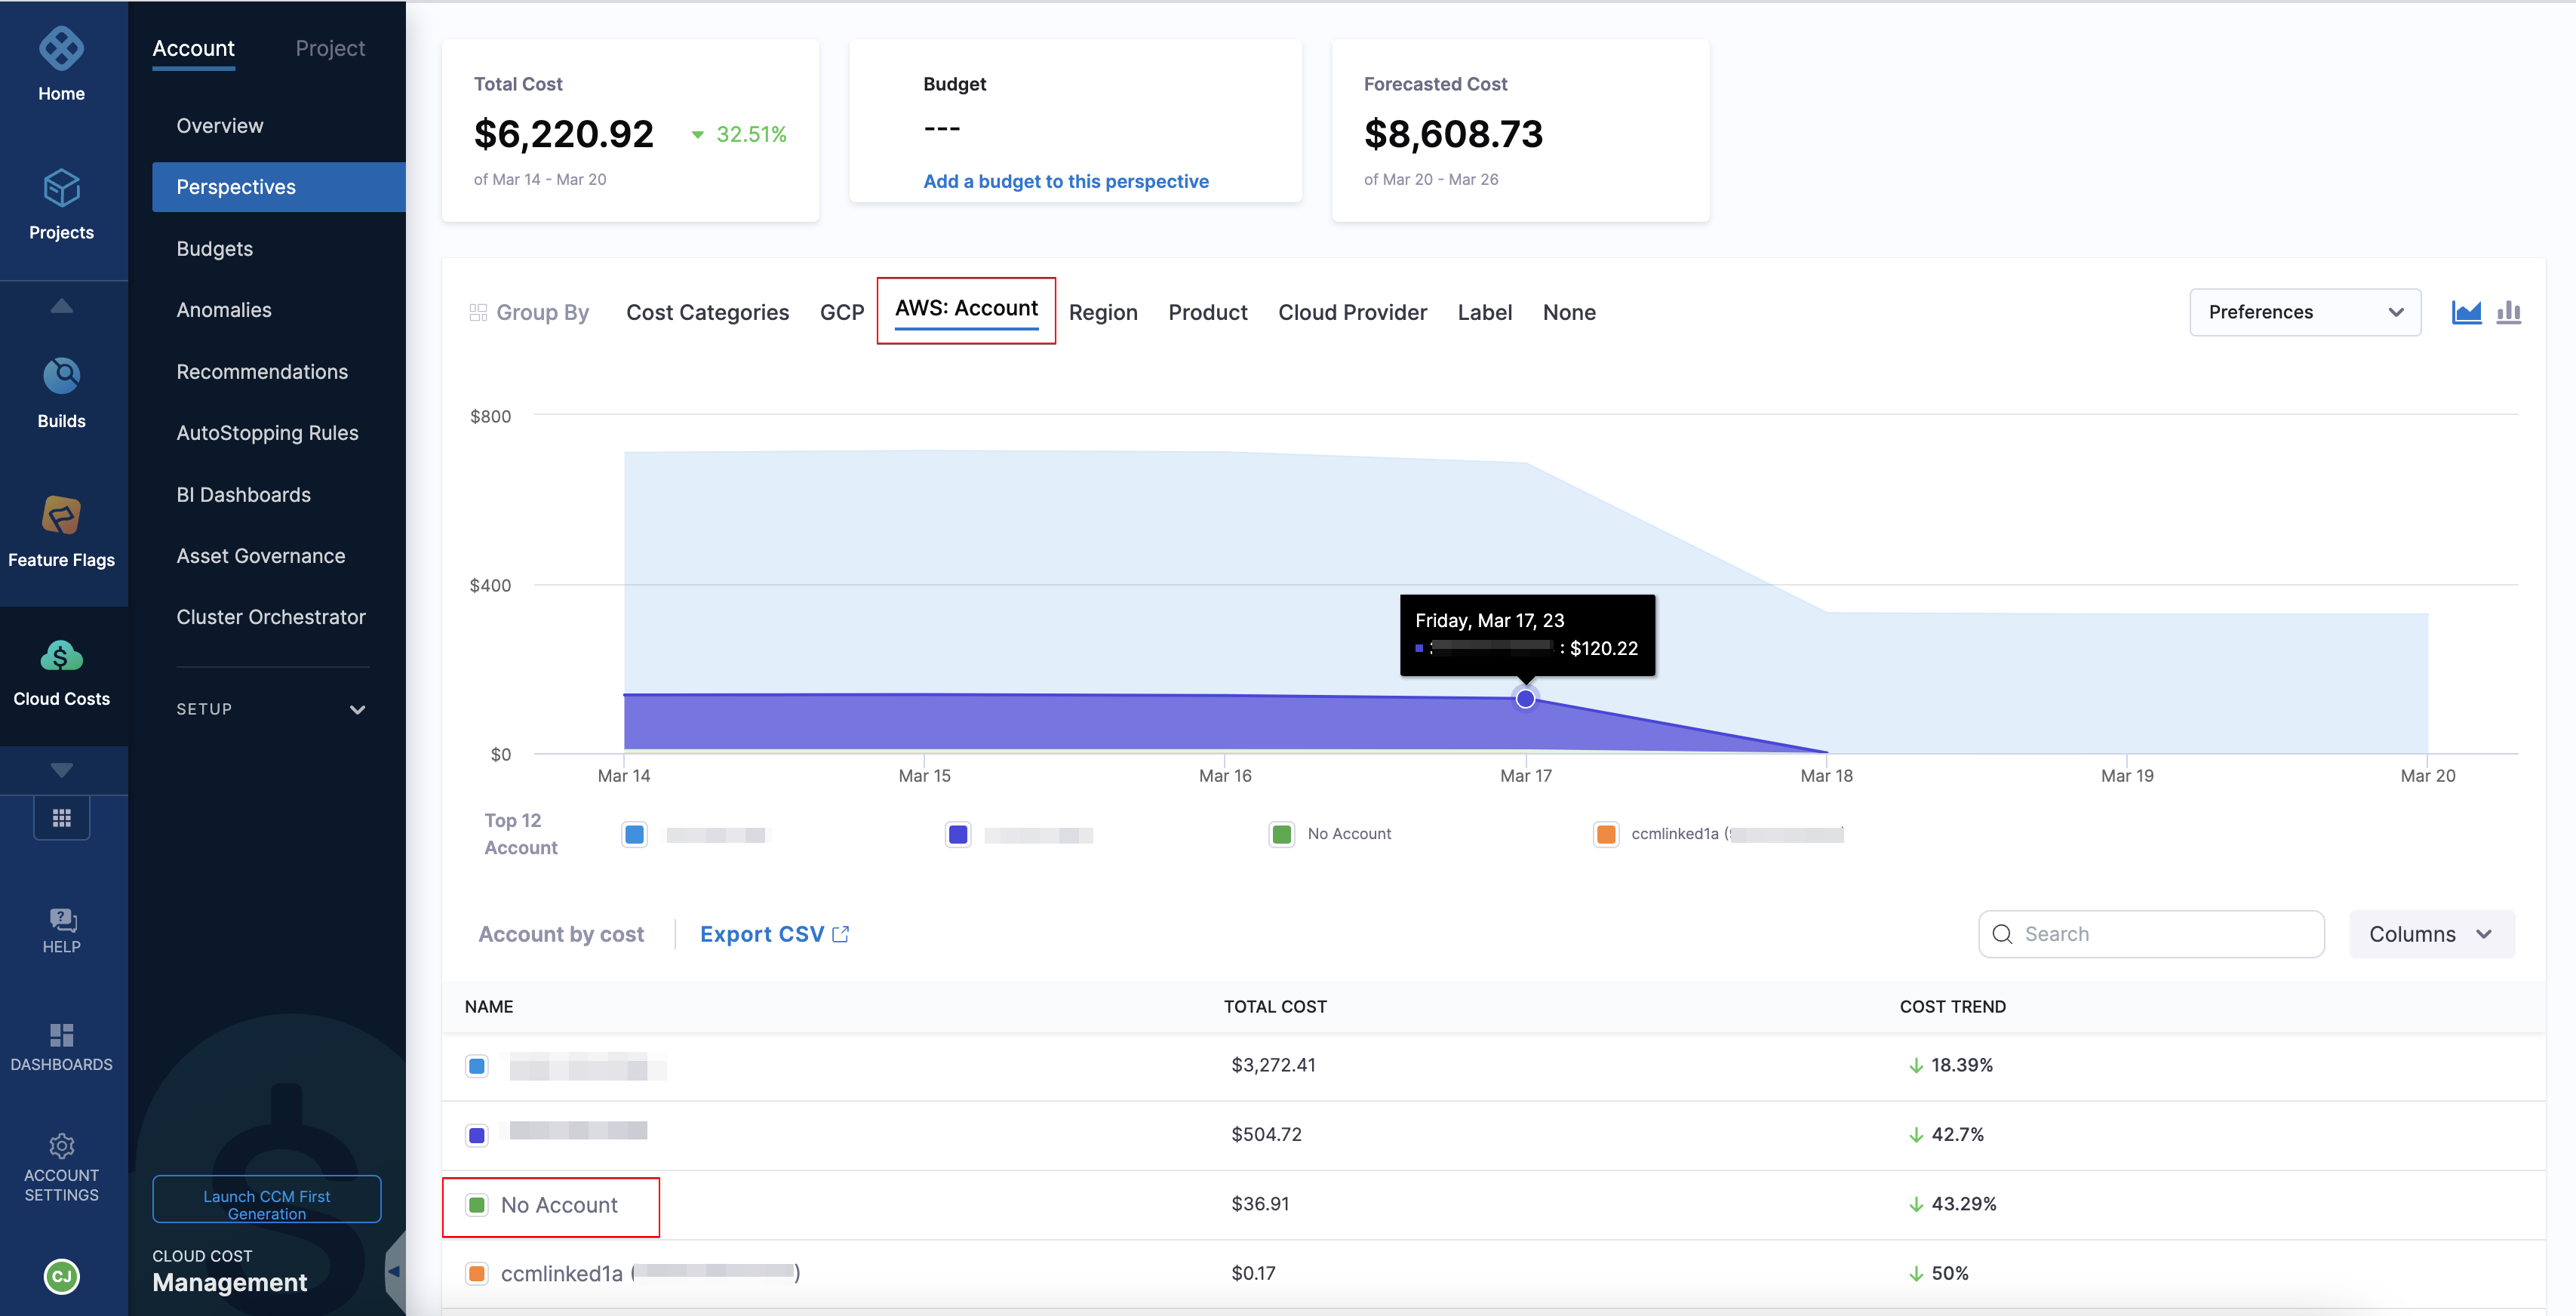The height and width of the screenshot is (1316, 2576).
Task: Switch to the Project tab
Action: click(330, 48)
